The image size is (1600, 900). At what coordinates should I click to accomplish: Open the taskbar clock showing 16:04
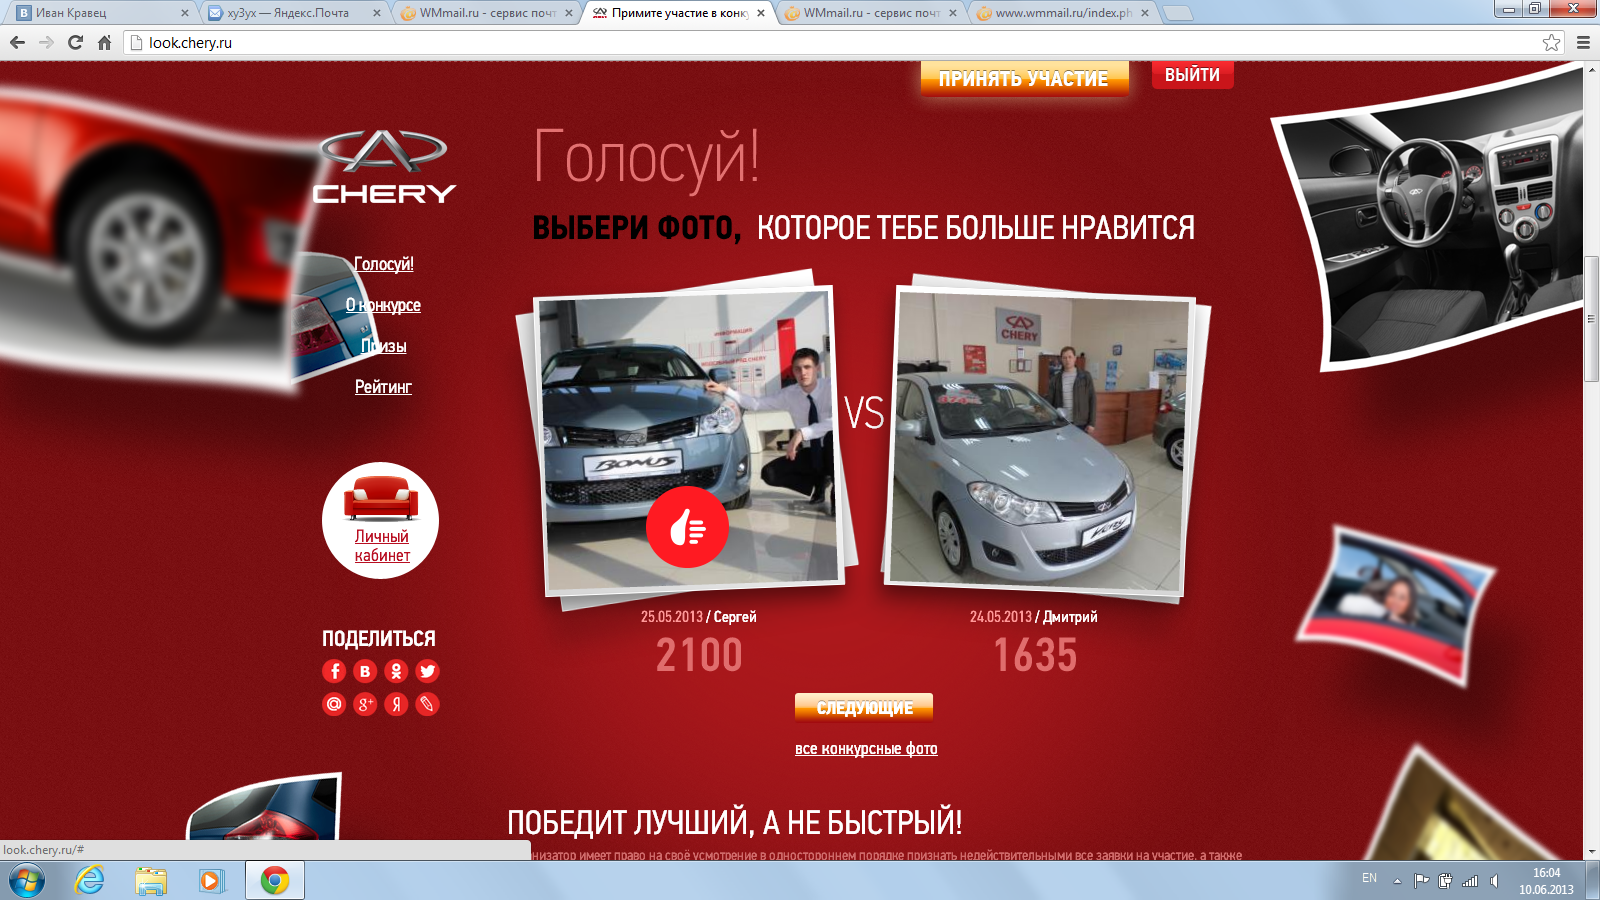[1546, 881]
